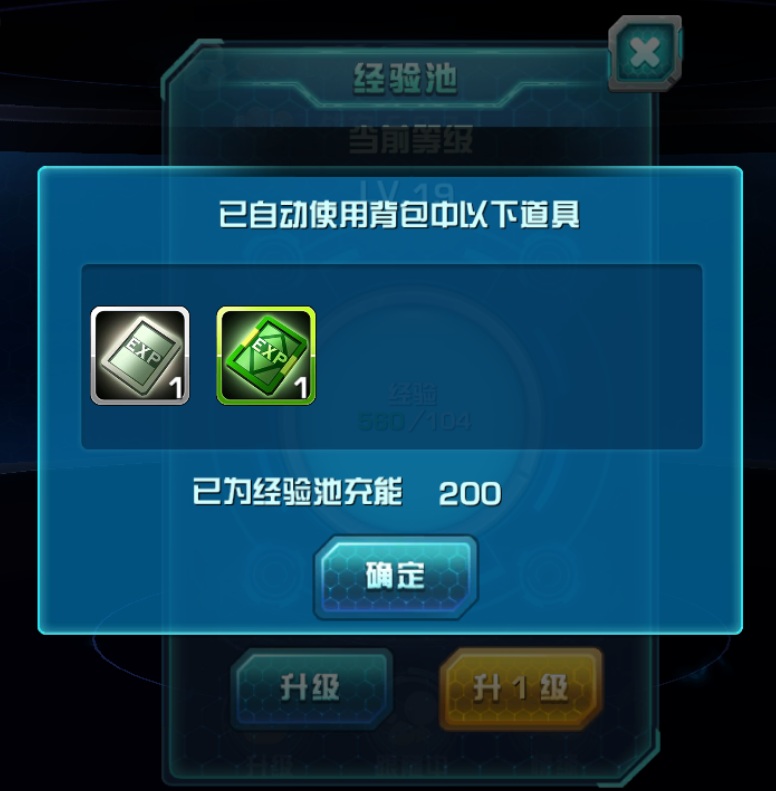Image resolution: width=776 pixels, height=791 pixels.
Task: Close the 经验池 window with X
Action: (x=645, y=53)
